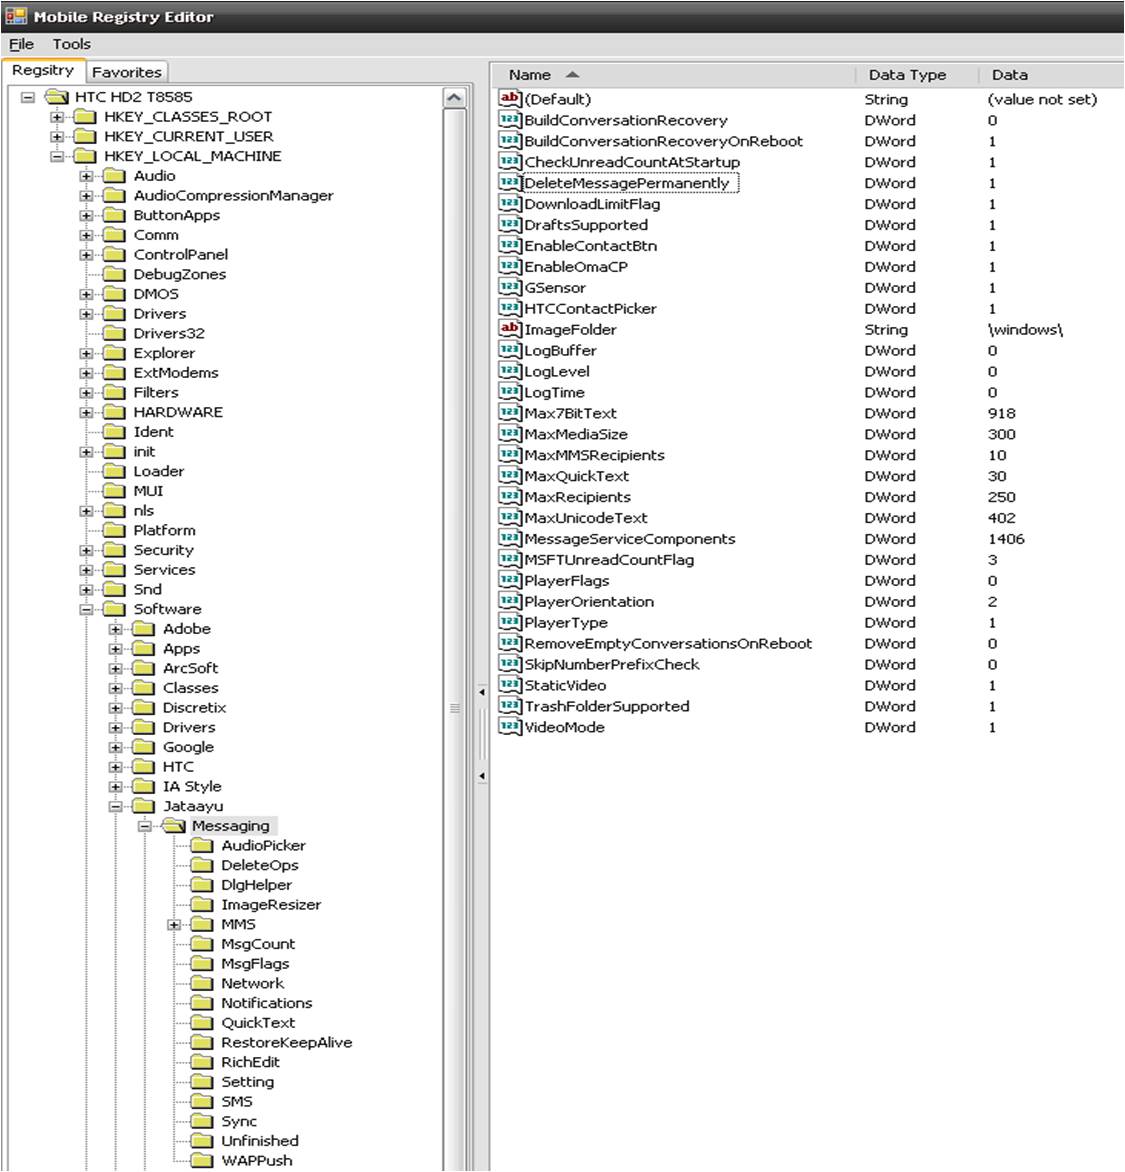Click the Mobile Registry Editor title icon

(16, 16)
